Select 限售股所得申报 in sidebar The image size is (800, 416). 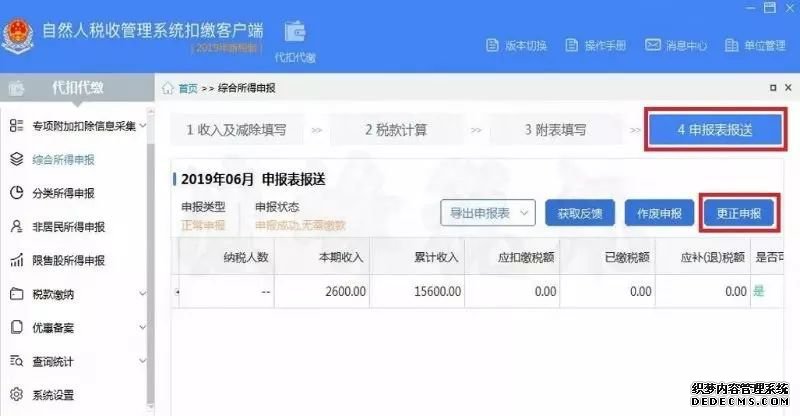(68, 261)
